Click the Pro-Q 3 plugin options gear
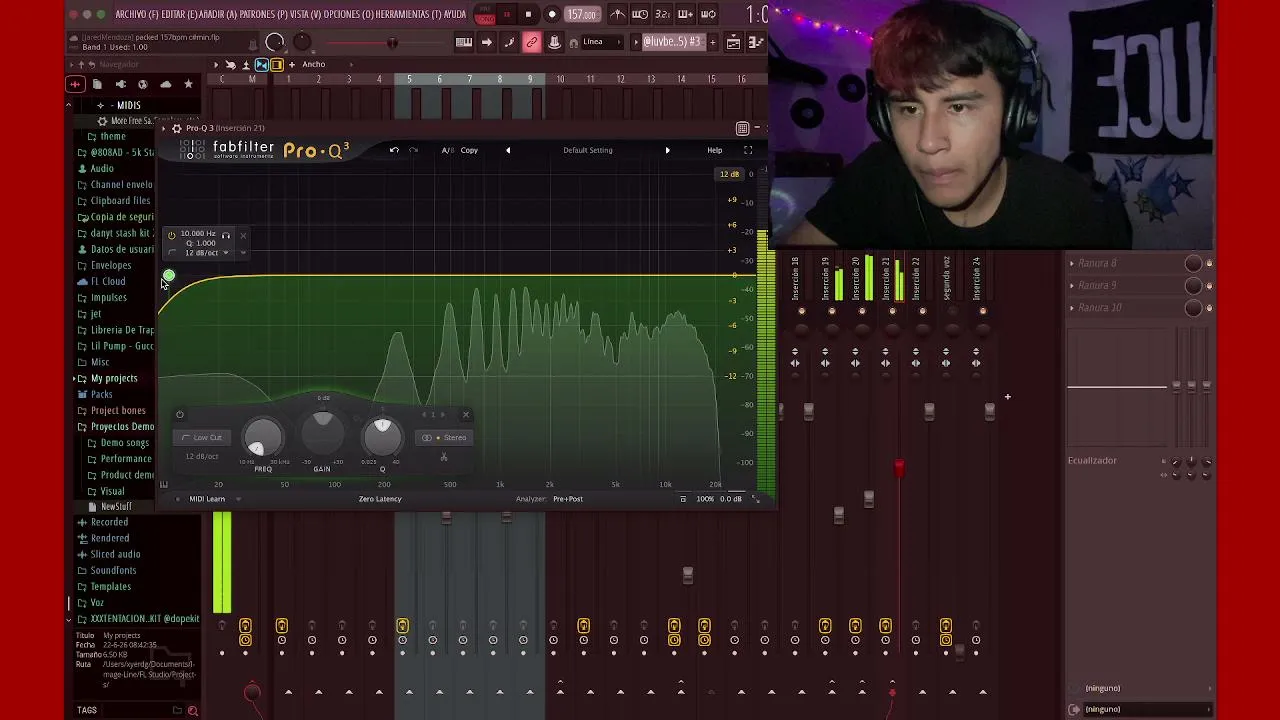Image resolution: width=1280 pixels, height=720 pixels. tap(176, 128)
